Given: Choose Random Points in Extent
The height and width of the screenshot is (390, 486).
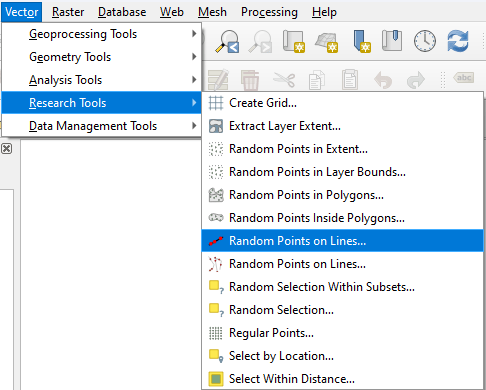Looking at the screenshot, I should [342, 149].
